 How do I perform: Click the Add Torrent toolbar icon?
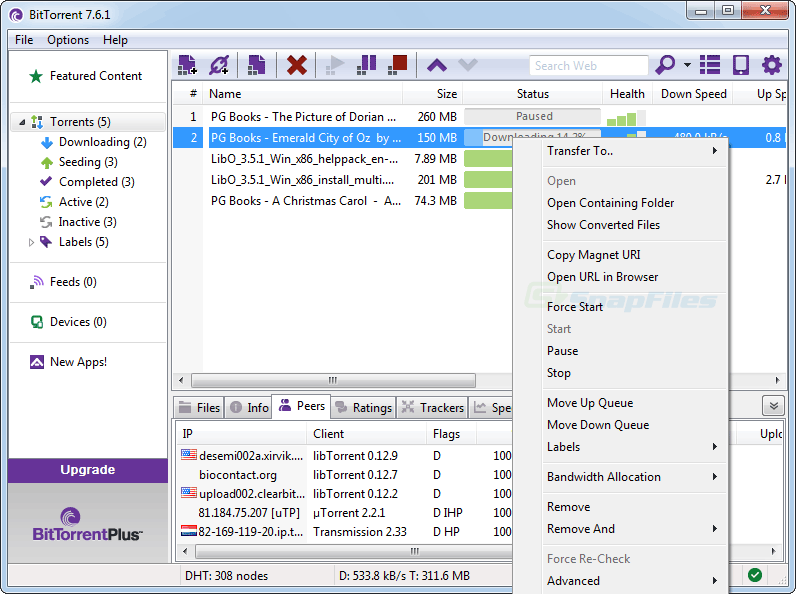click(x=187, y=65)
